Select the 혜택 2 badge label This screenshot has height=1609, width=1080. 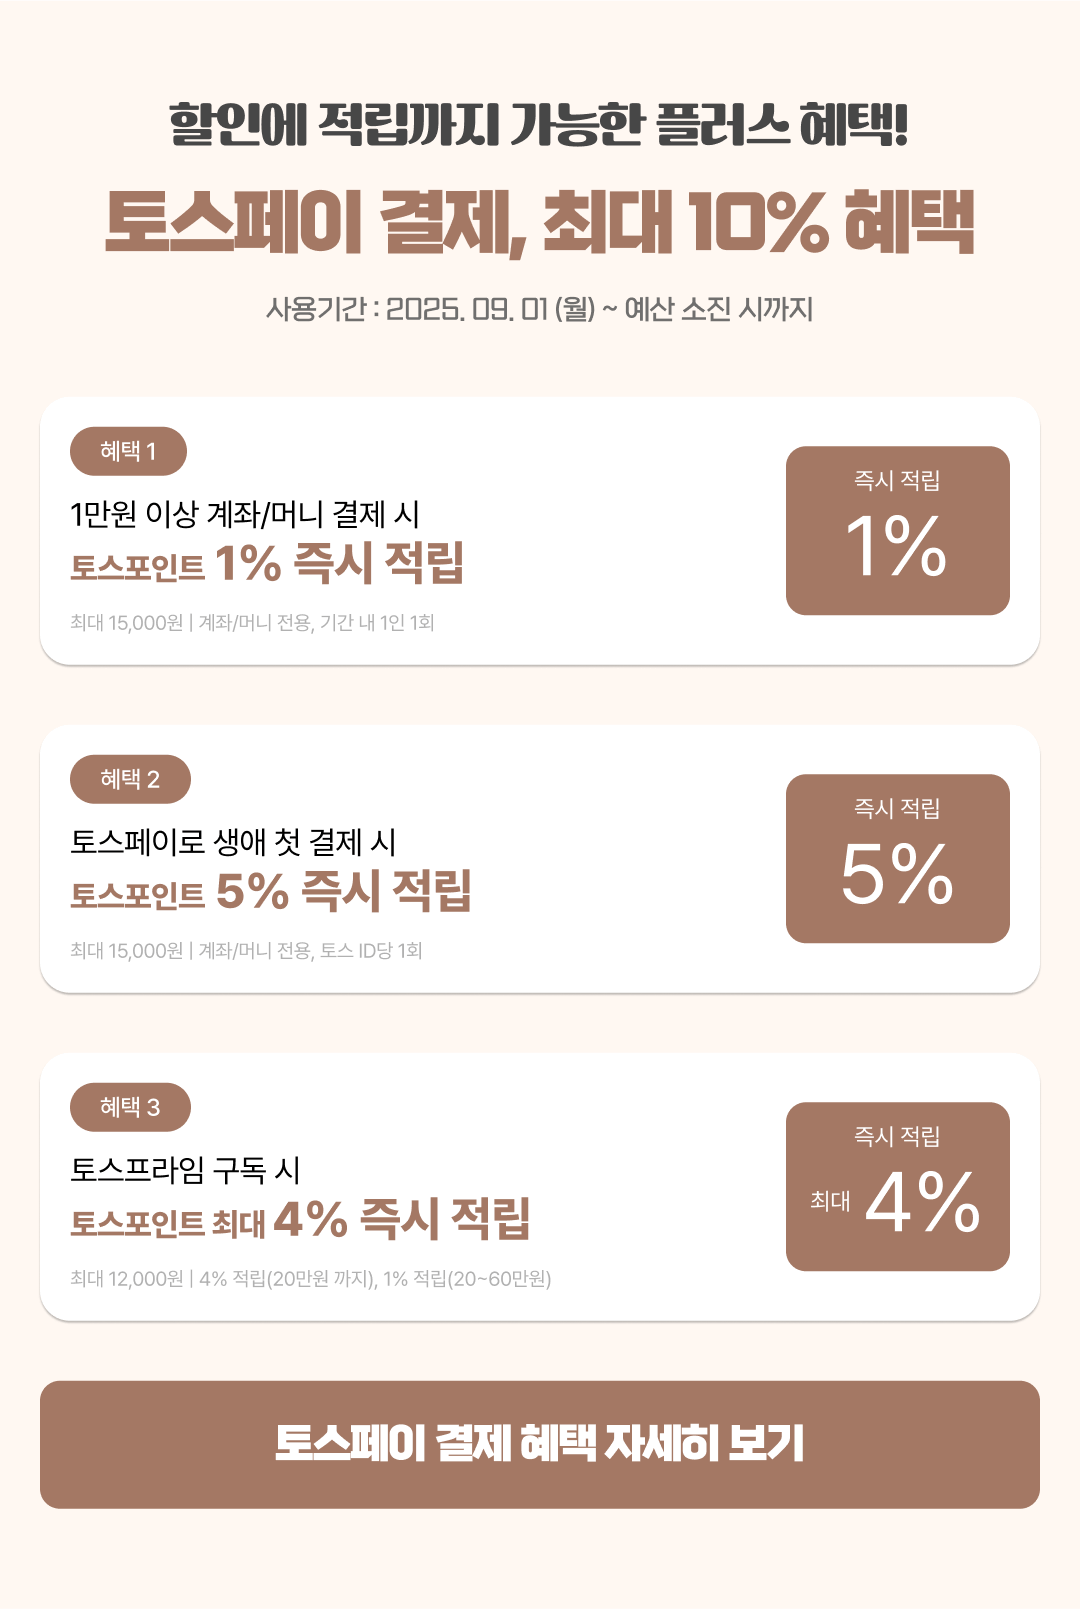[130, 779]
